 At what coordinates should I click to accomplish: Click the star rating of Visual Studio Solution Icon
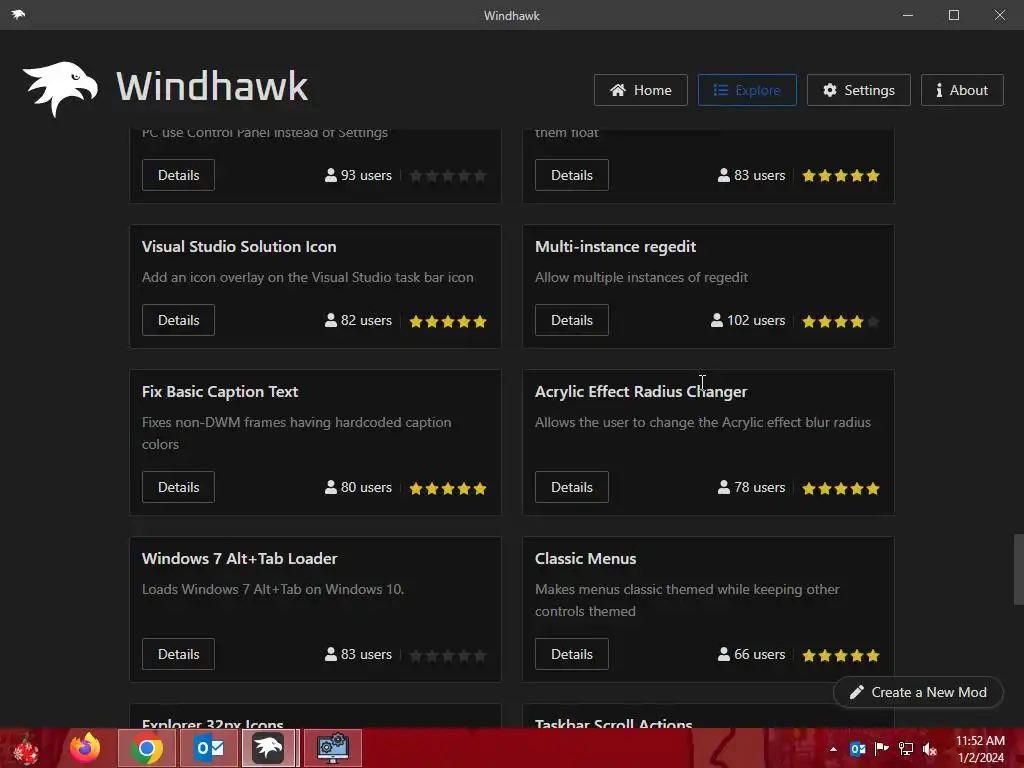(448, 321)
